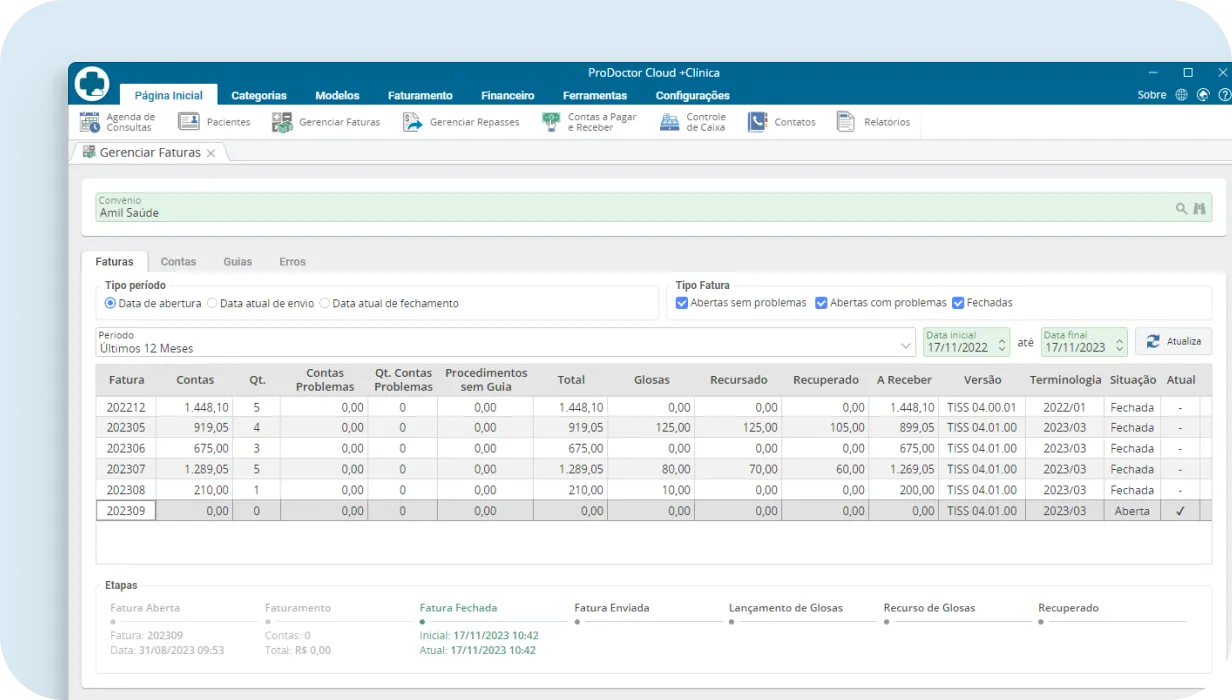Image resolution: width=1232 pixels, height=700 pixels.
Task: Select the Data atual de envio radio button
Action: coord(213,304)
